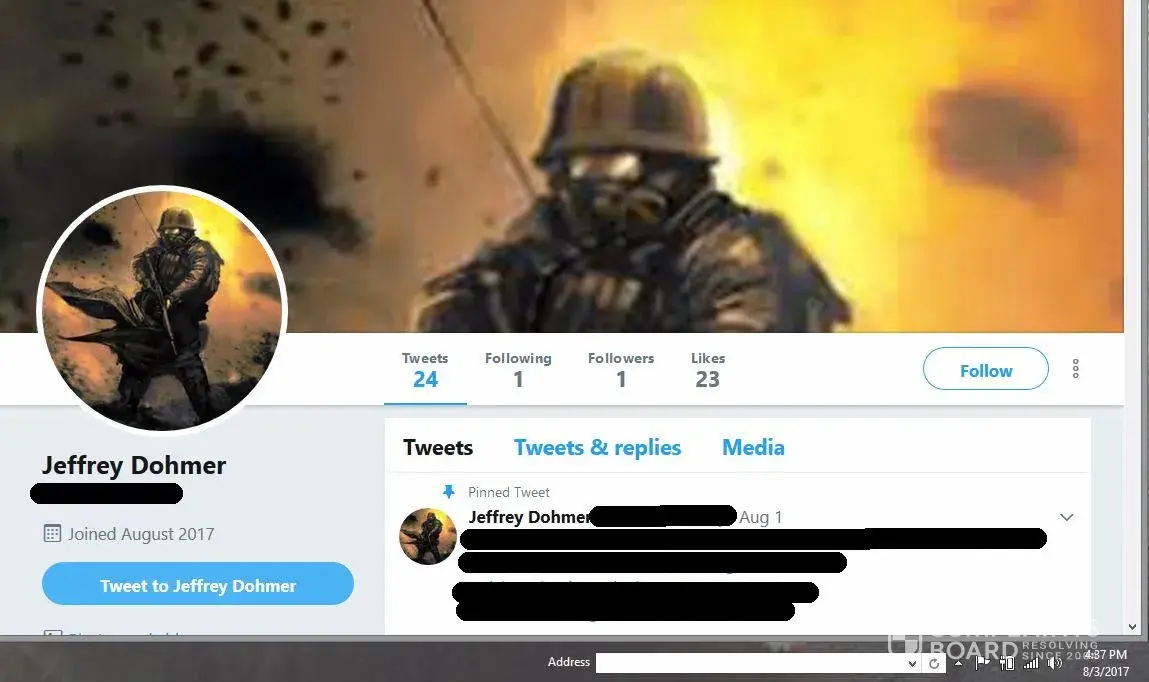Switch to the Media tab
This screenshot has width=1149, height=682.
[x=753, y=447]
